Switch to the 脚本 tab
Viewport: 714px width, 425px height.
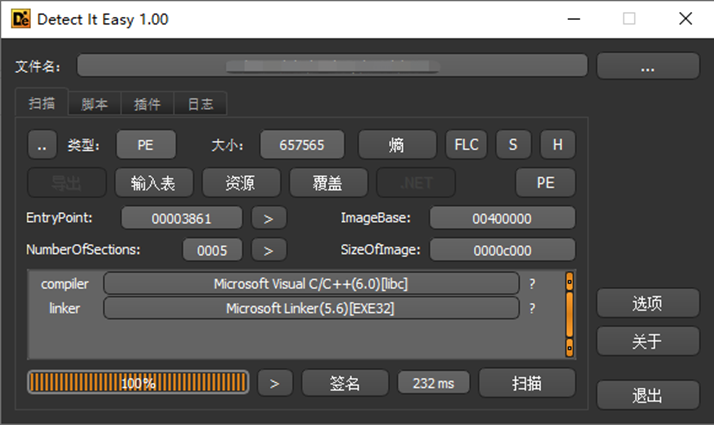click(94, 103)
